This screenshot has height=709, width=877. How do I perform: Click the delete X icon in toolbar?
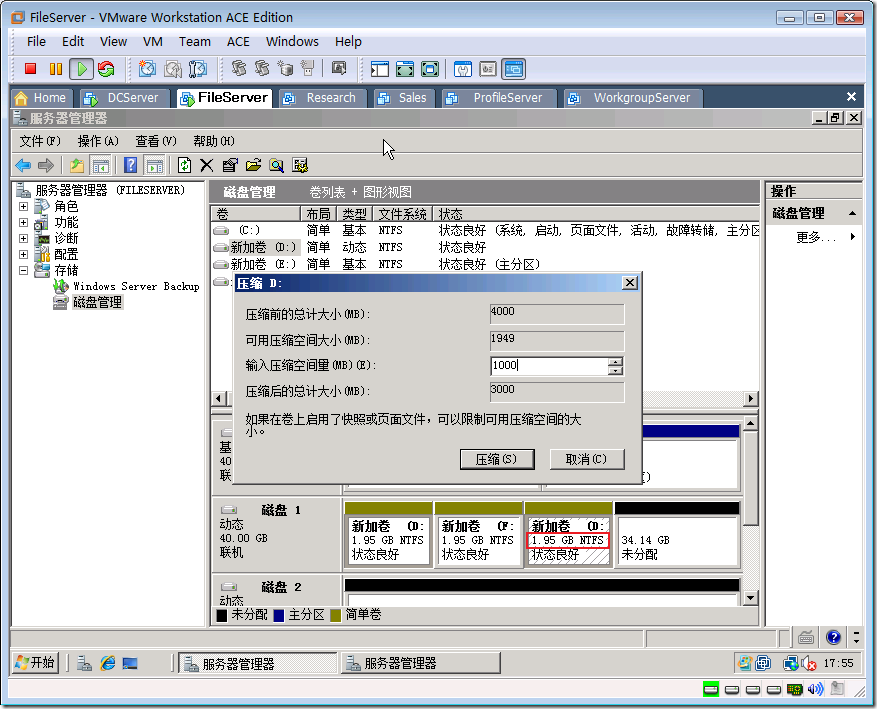pyautogui.click(x=206, y=165)
